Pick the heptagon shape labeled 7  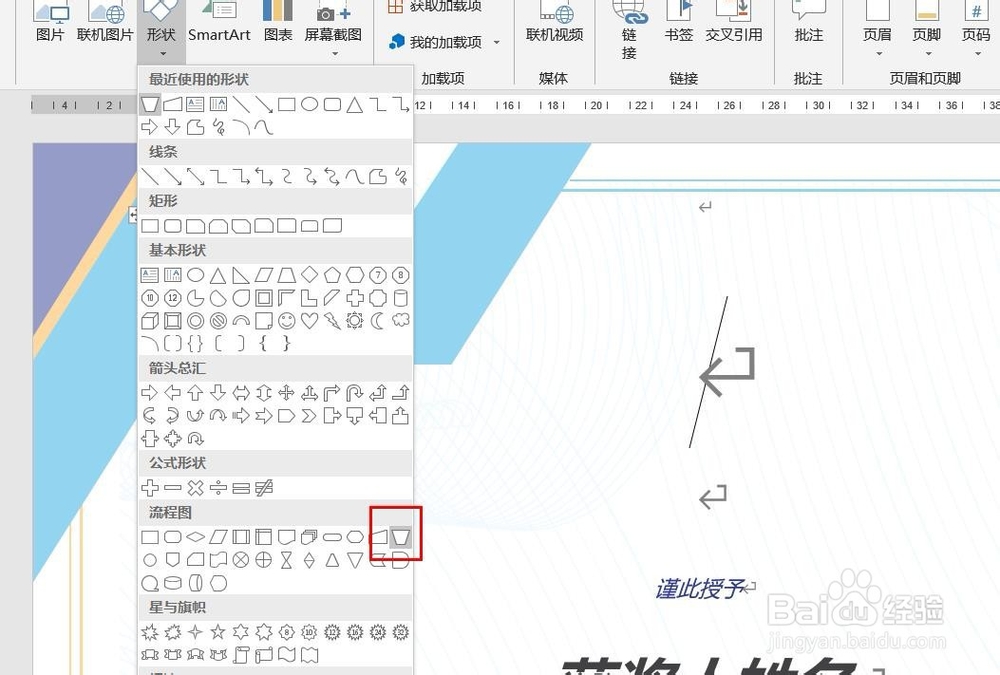pos(378,275)
